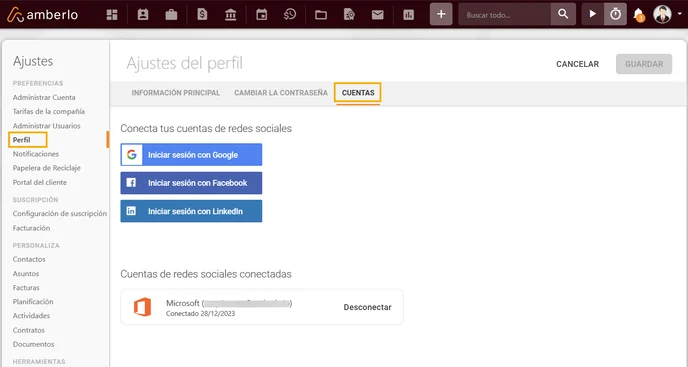Open the contracts certificate icon
688x367 pixels.
point(349,14)
